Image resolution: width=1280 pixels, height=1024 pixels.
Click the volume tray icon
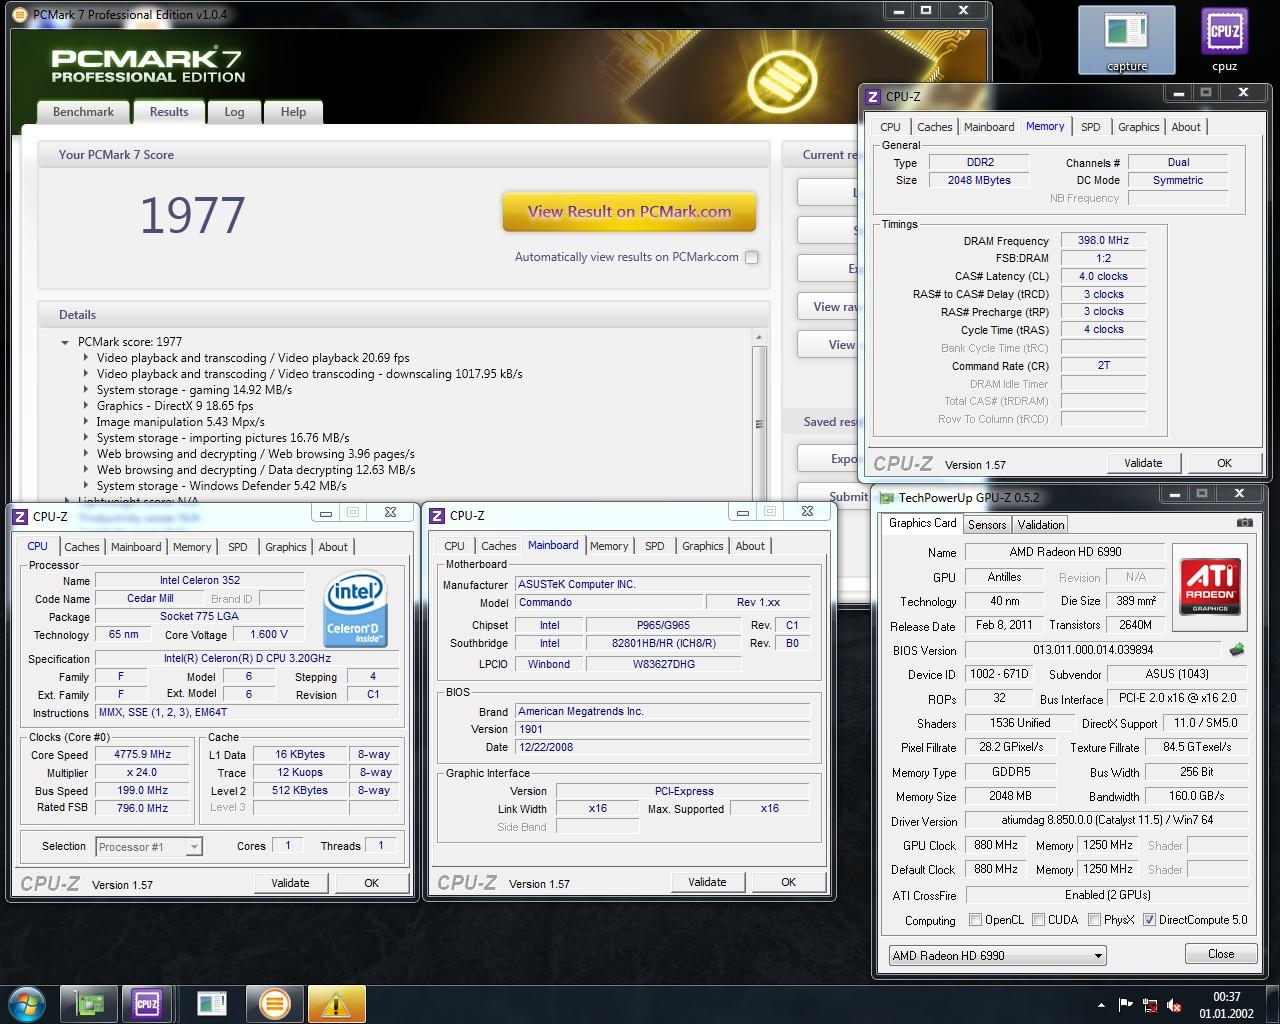1173,1005
